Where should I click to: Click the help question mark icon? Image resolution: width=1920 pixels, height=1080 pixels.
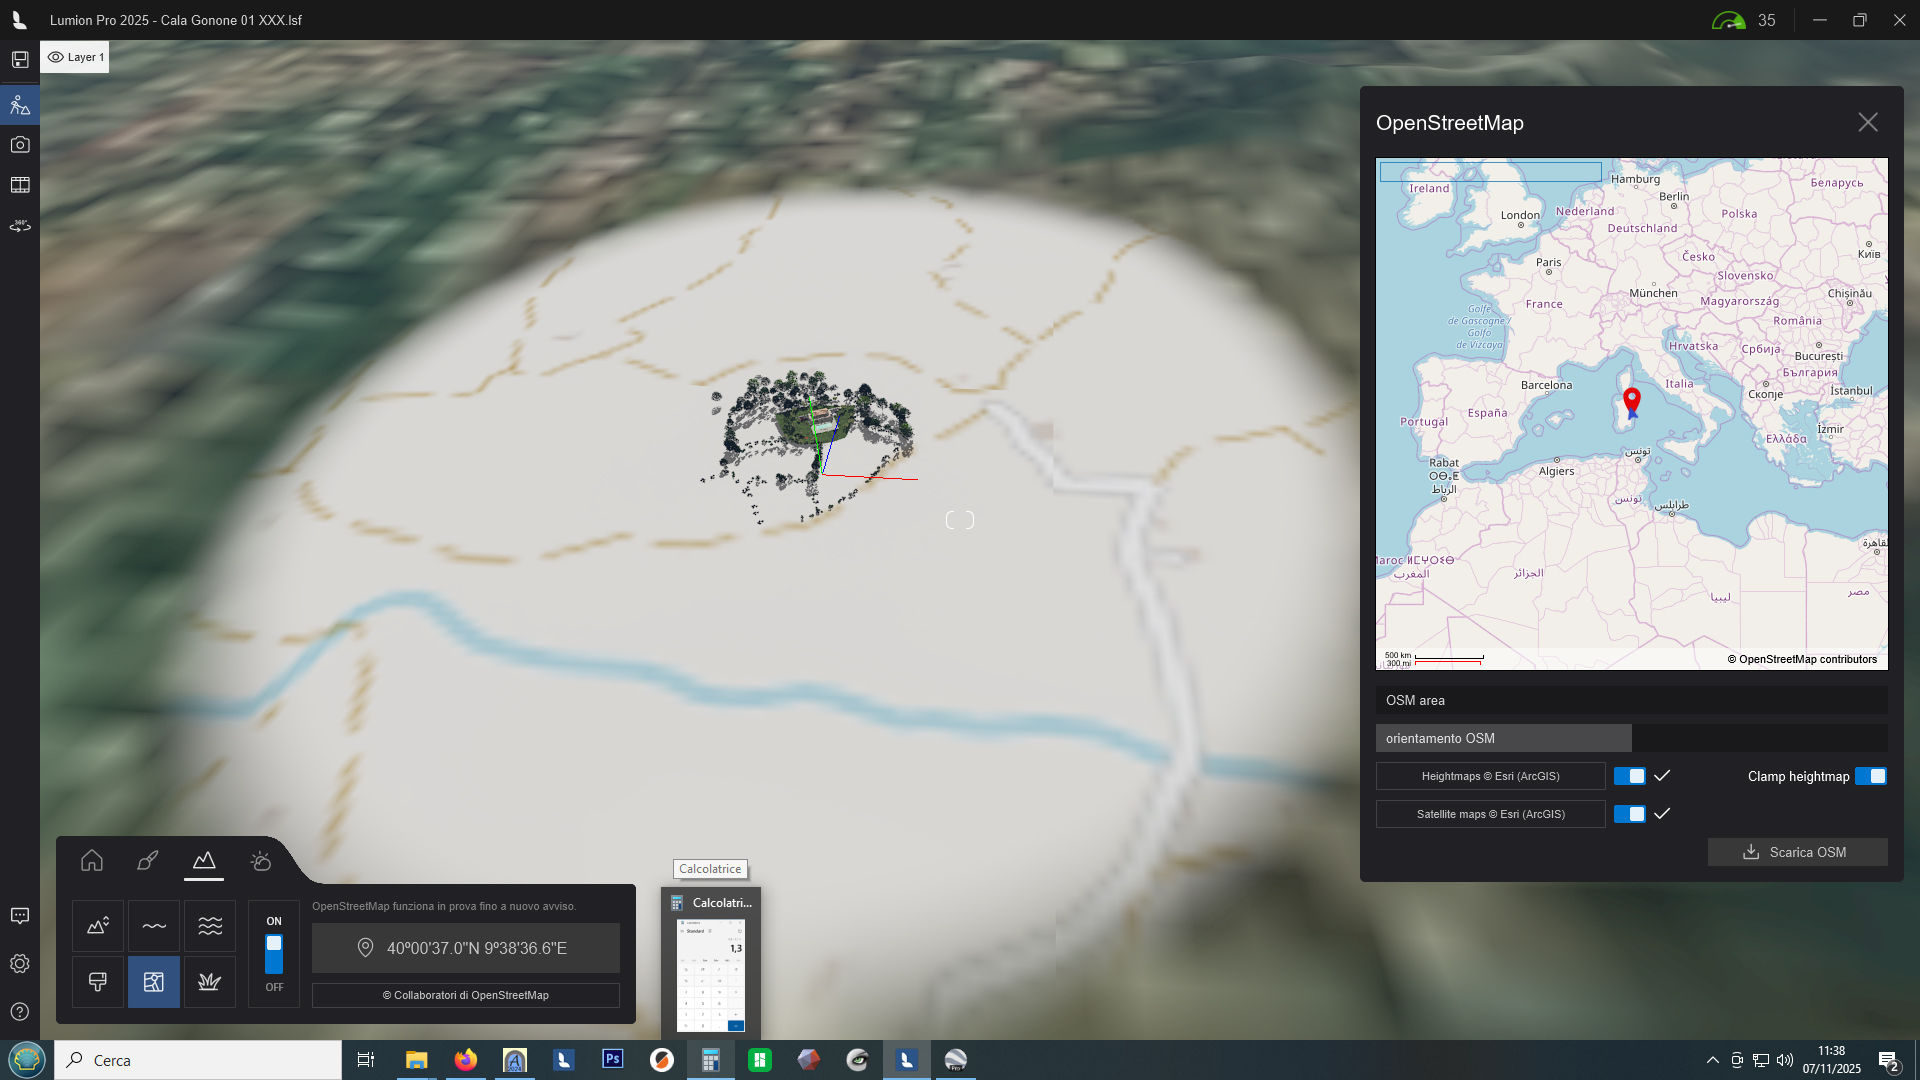pos(20,1012)
